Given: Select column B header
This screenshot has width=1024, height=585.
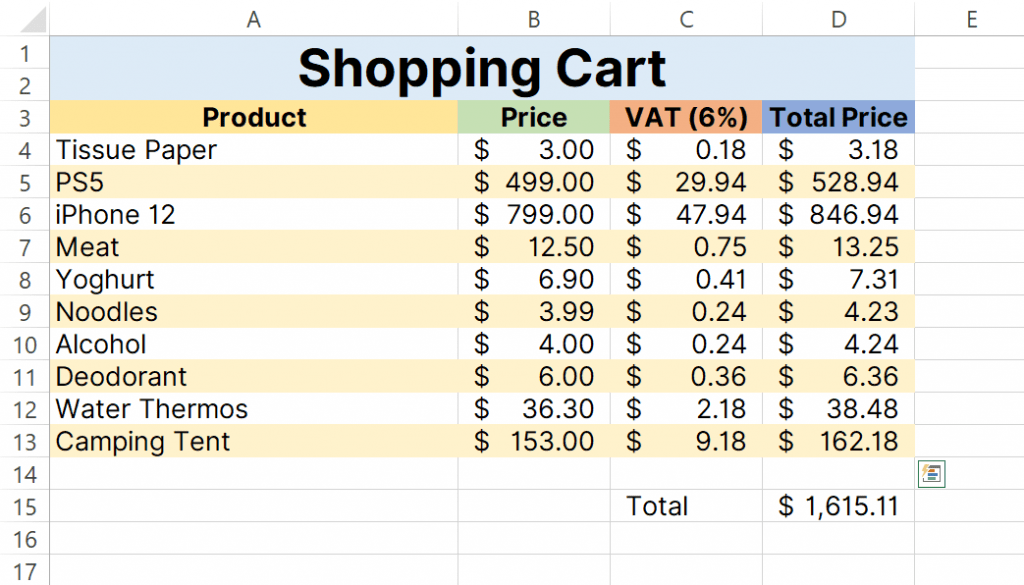Looking at the screenshot, I should (x=534, y=19).
